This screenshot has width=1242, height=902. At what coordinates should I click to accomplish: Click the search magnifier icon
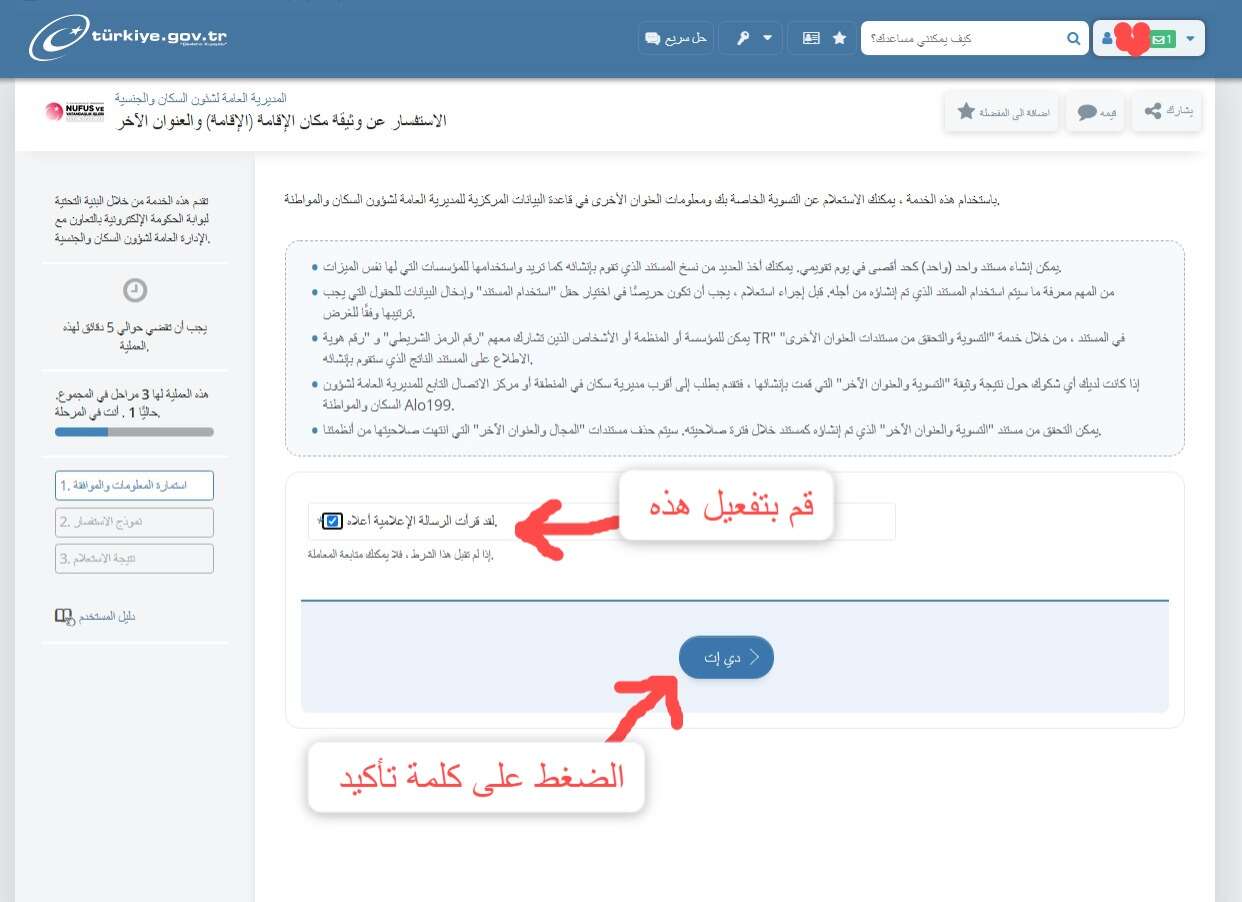1073,39
